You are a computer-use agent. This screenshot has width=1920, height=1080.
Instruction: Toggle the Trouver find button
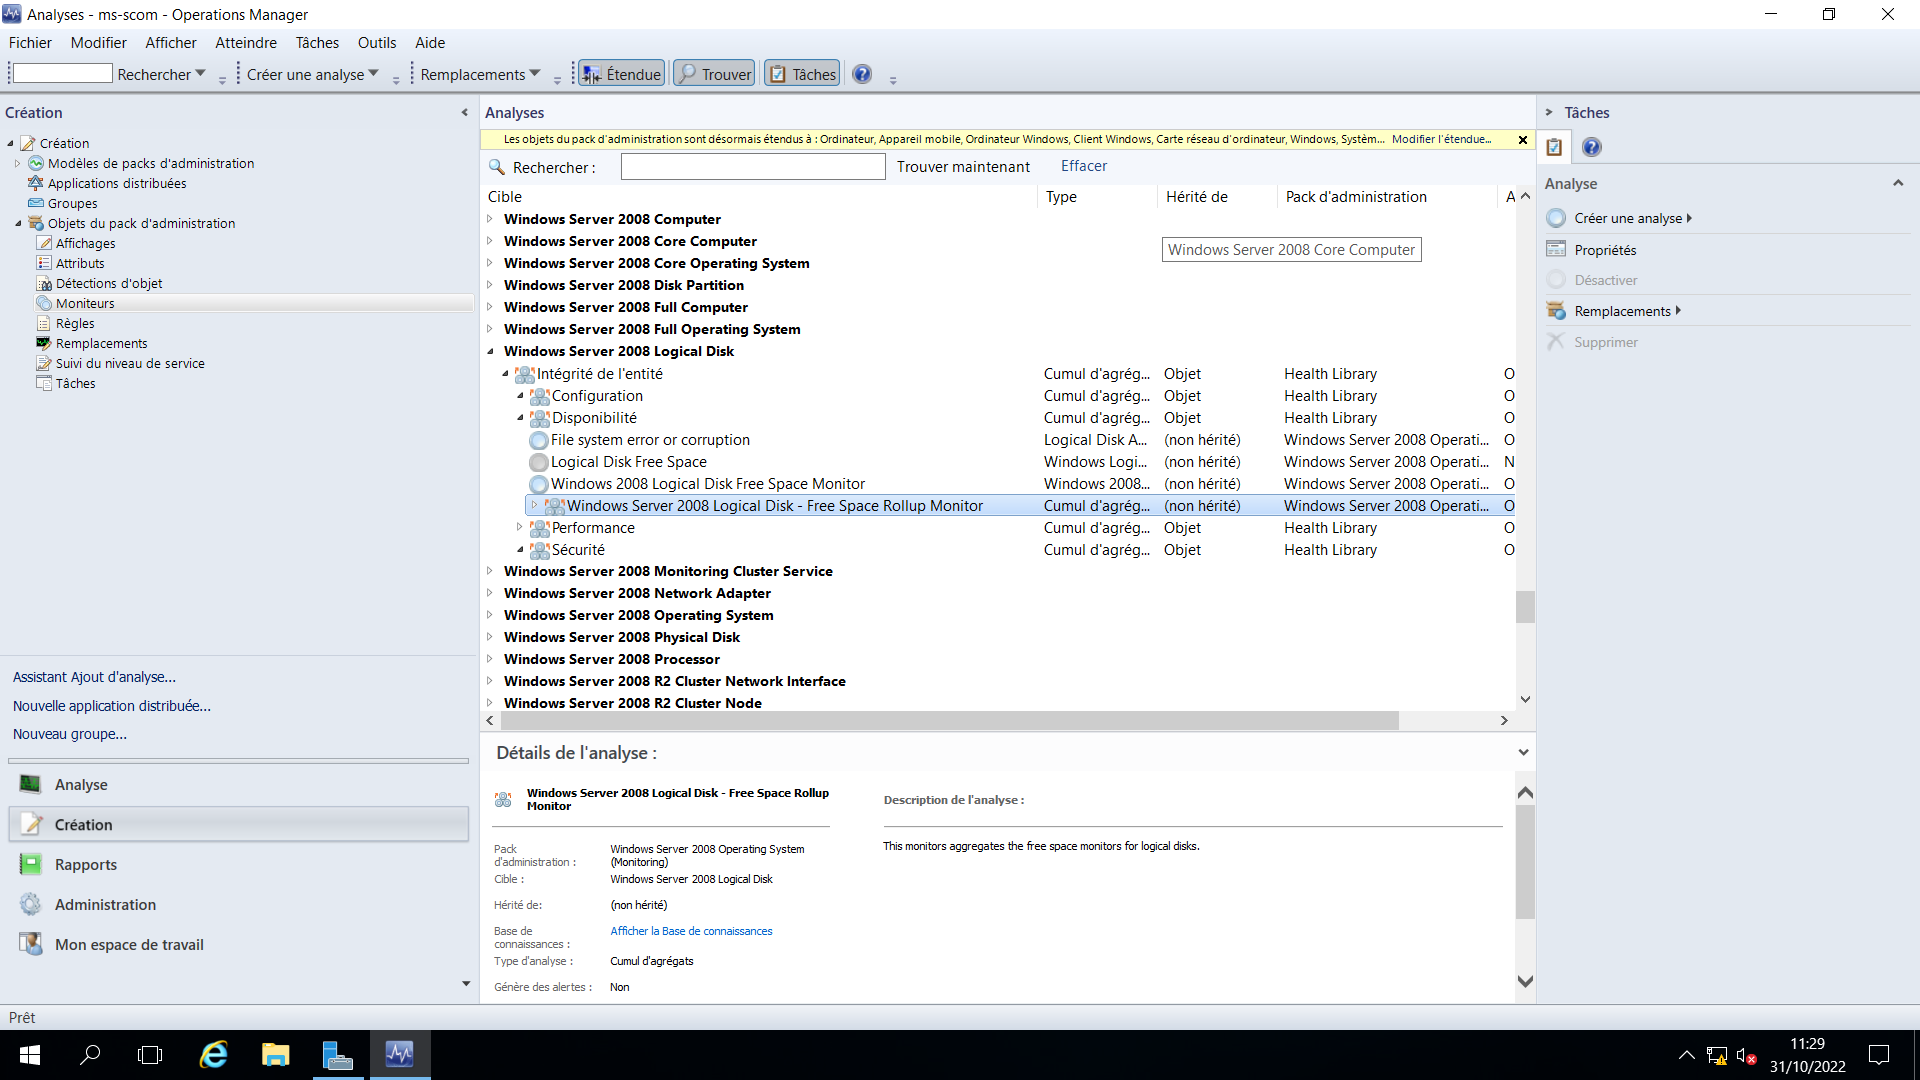(714, 74)
